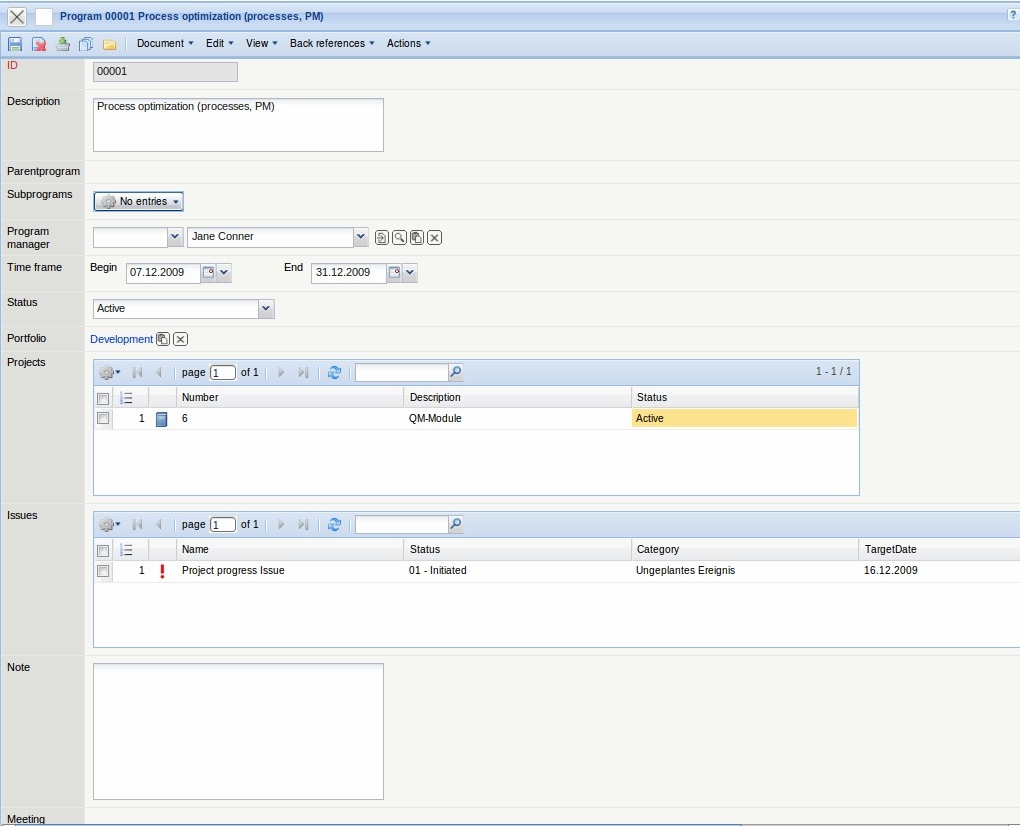Image resolution: width=1020 pixels, height=826 pixels.
Task: Open the Jane Conner program manager dropdown
Action: (x=361, y=237)
